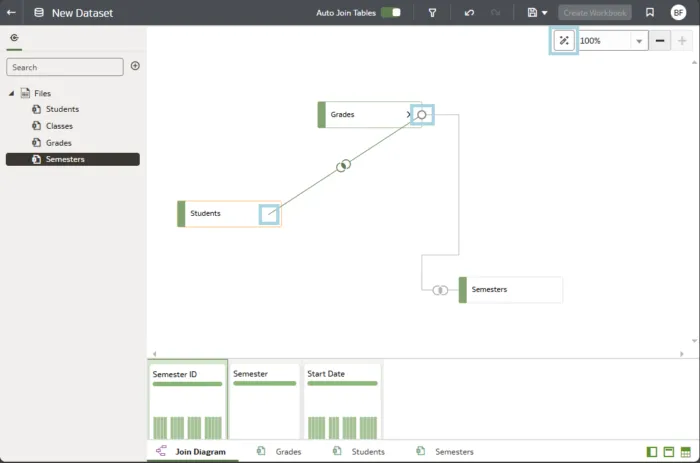Open the 100% zoom level dropdown

(639, 41)
